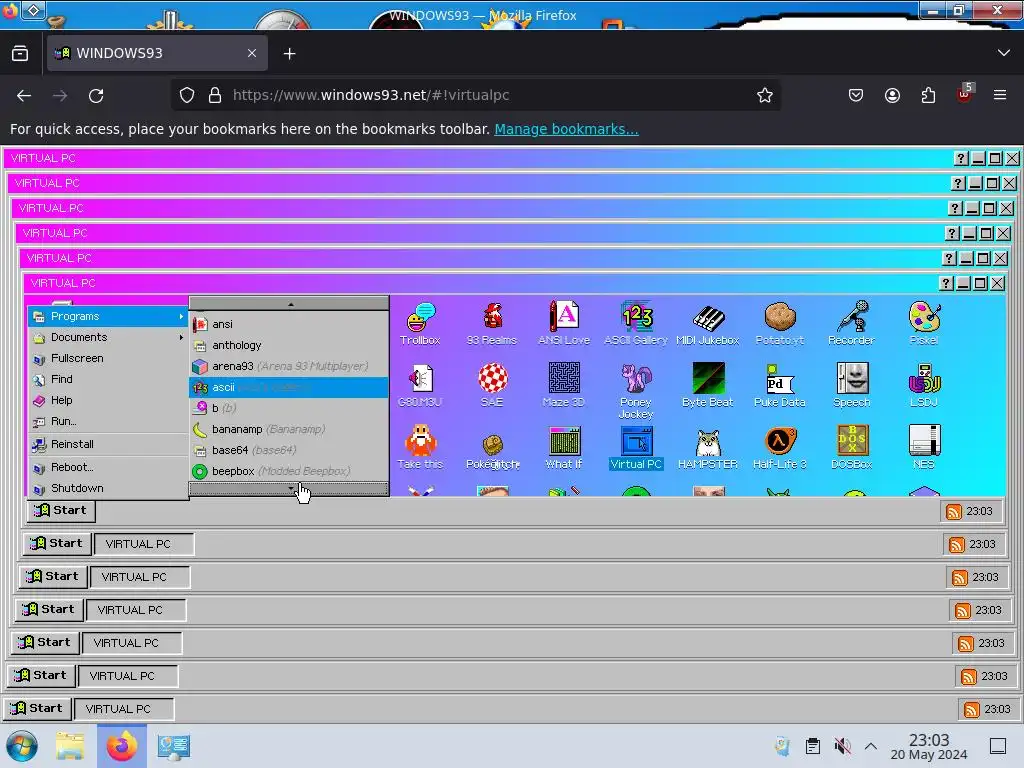This screenshot has height=768, width=1024.
Task: Expand the Programs submenu
Action: click(x=108, y=316)
